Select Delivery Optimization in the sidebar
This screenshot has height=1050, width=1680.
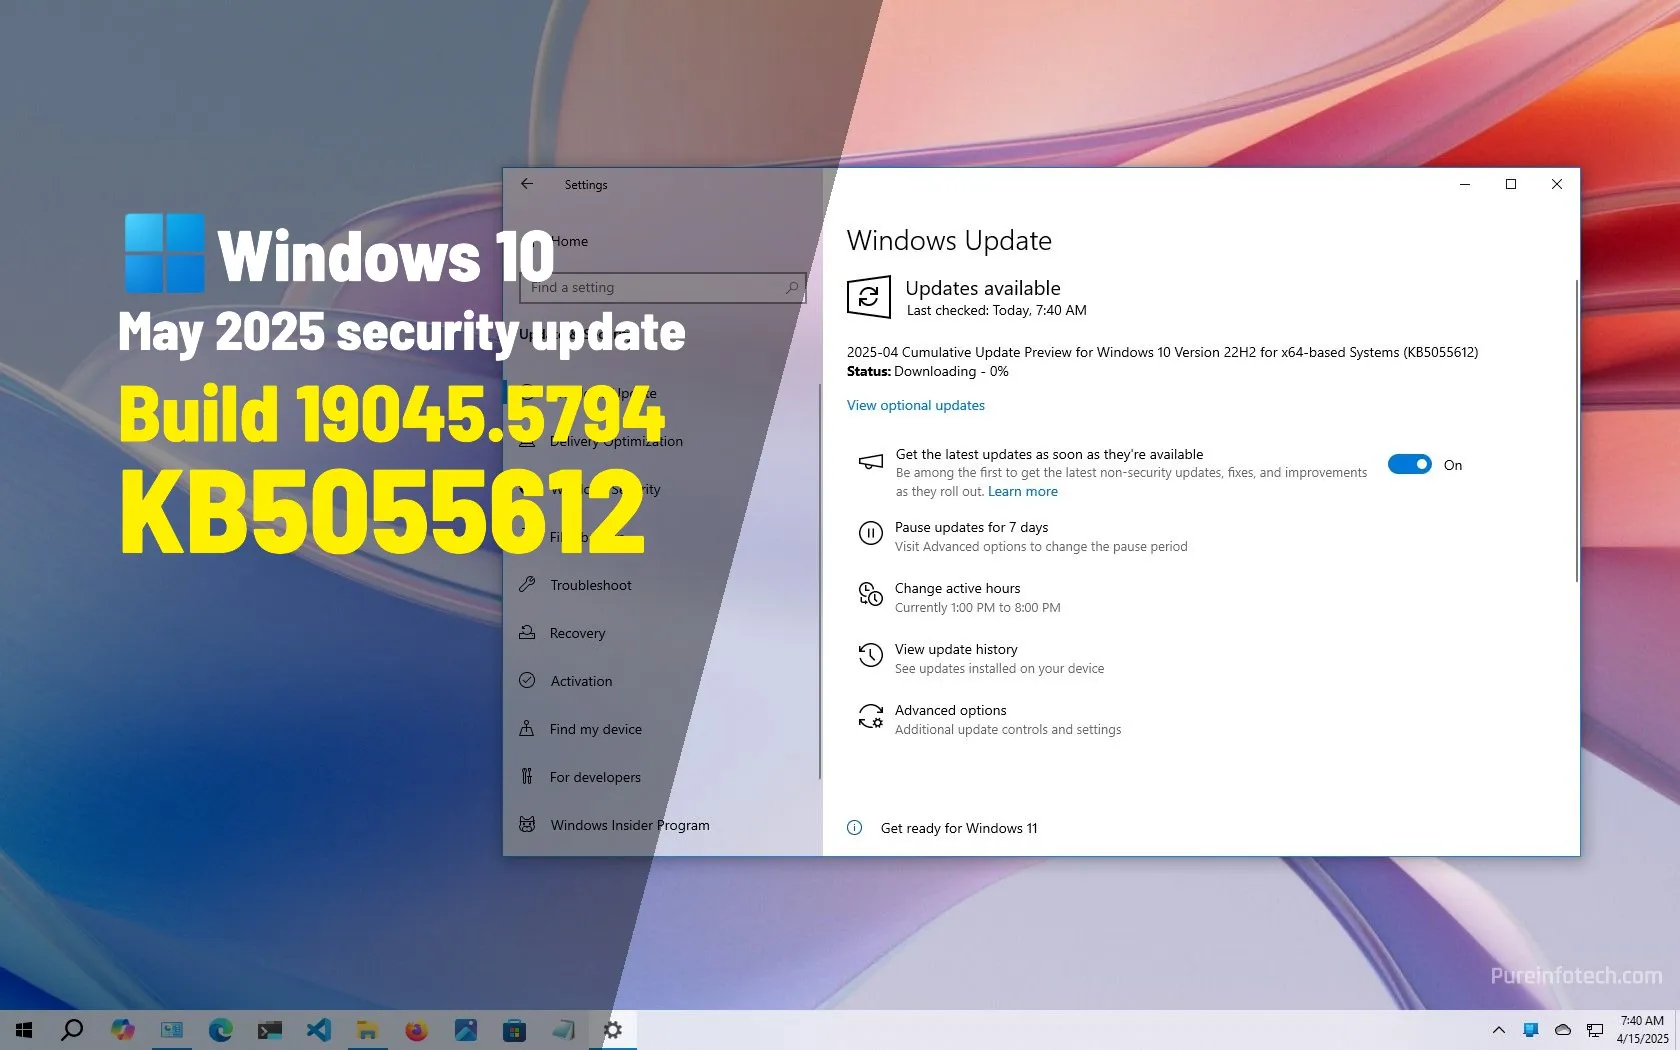(x=662, y=441)
